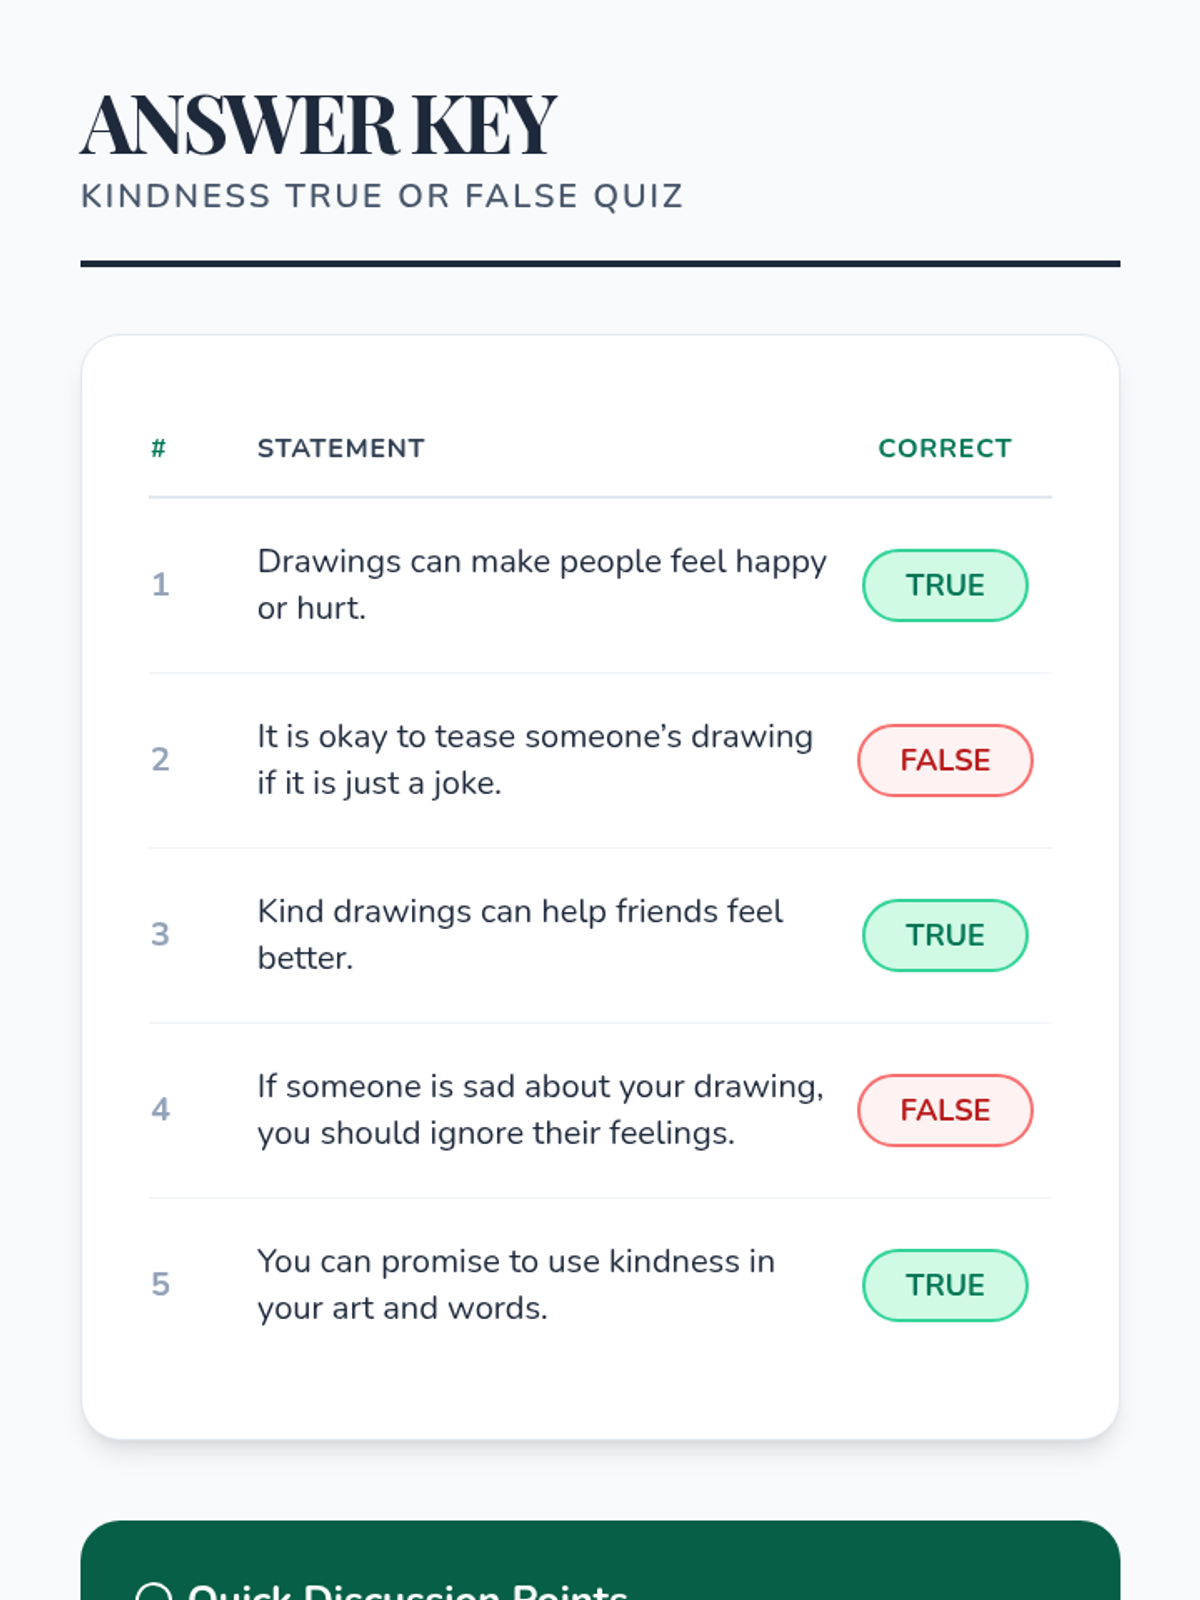Click row number 5
This screenshot has width=1200, height=1600.
point(160,1284)
